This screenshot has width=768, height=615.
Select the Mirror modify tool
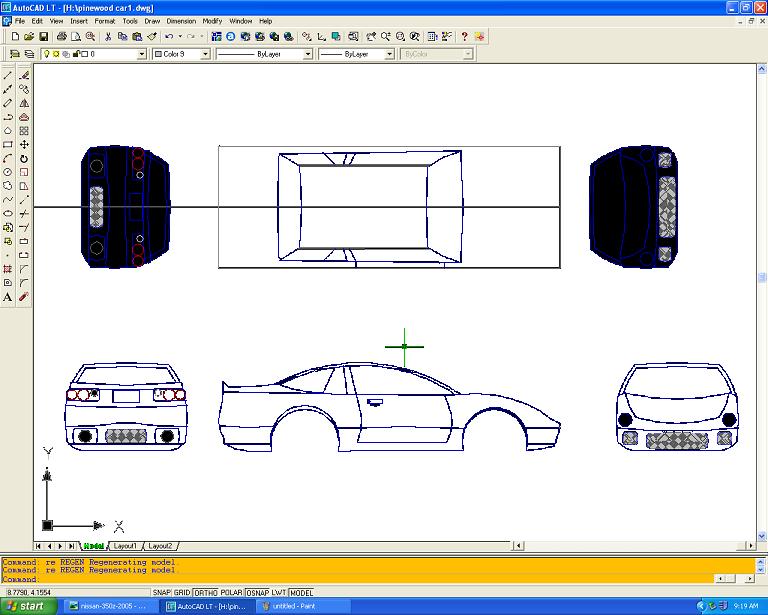[24, 103]
